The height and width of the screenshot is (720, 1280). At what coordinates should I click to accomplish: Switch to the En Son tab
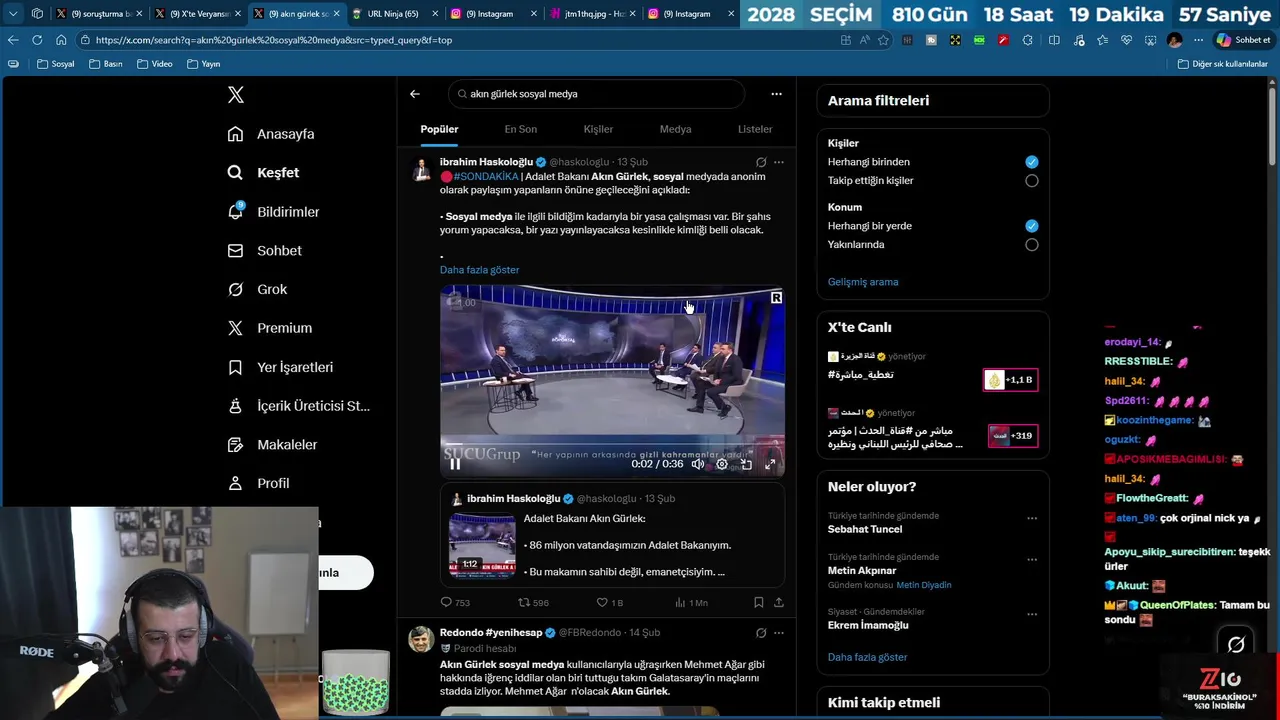(x=520, y=129)
